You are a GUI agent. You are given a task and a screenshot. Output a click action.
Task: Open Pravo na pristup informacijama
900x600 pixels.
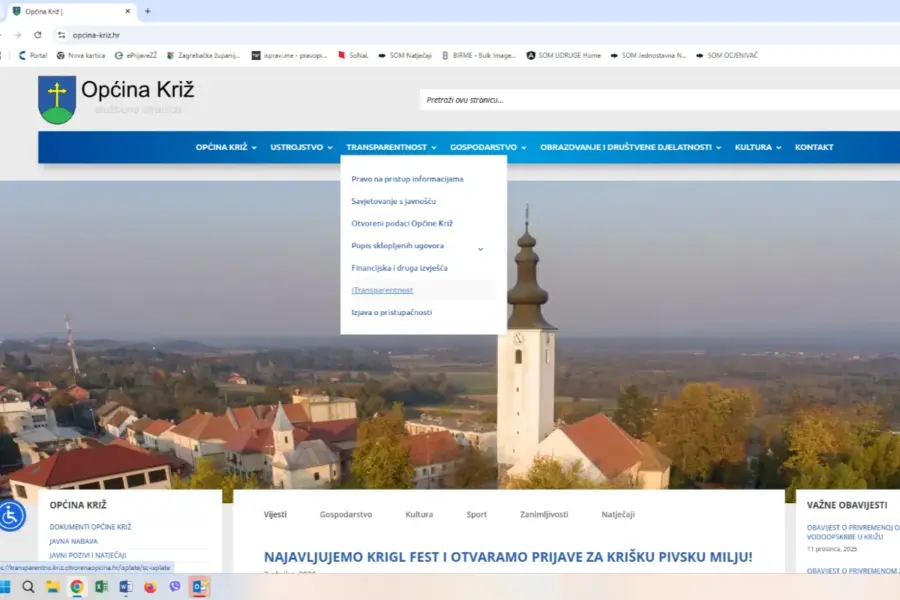tap(406, 178)
